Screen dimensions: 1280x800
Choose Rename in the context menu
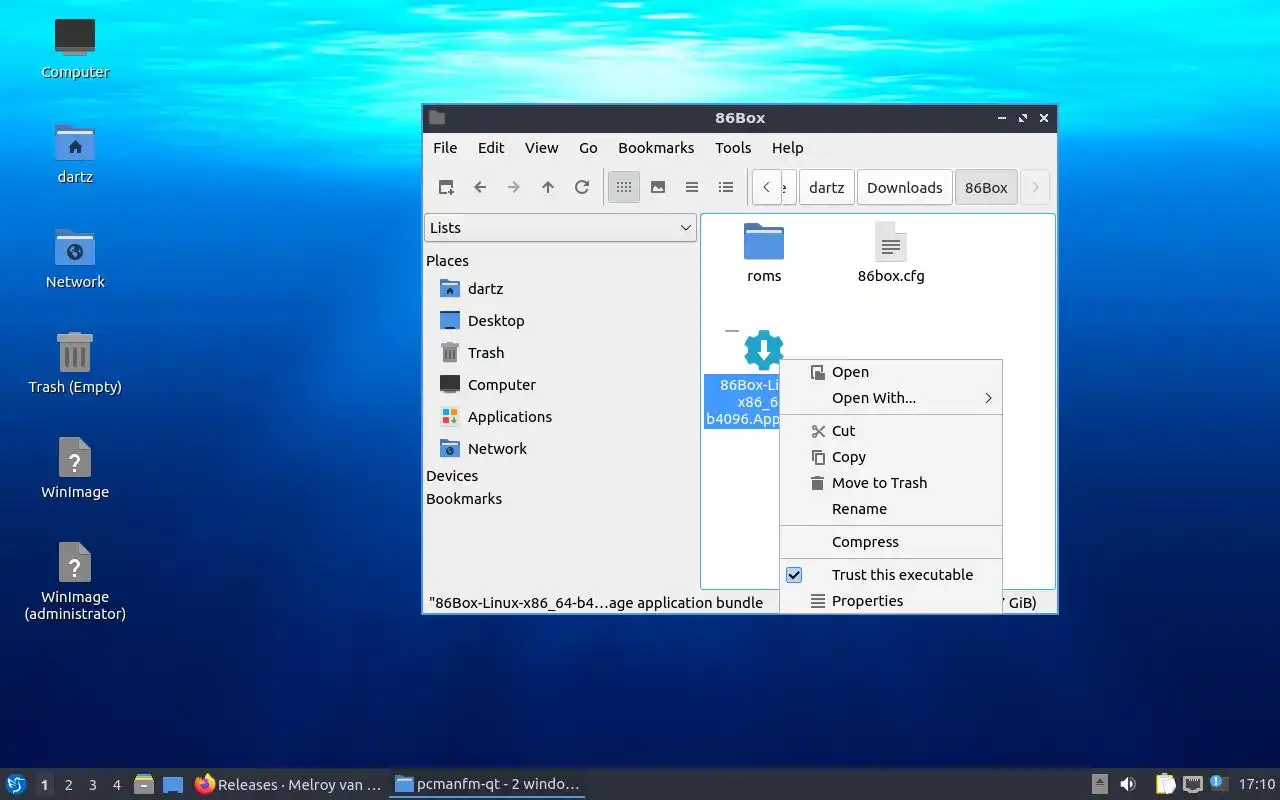(x=891, y=509)
